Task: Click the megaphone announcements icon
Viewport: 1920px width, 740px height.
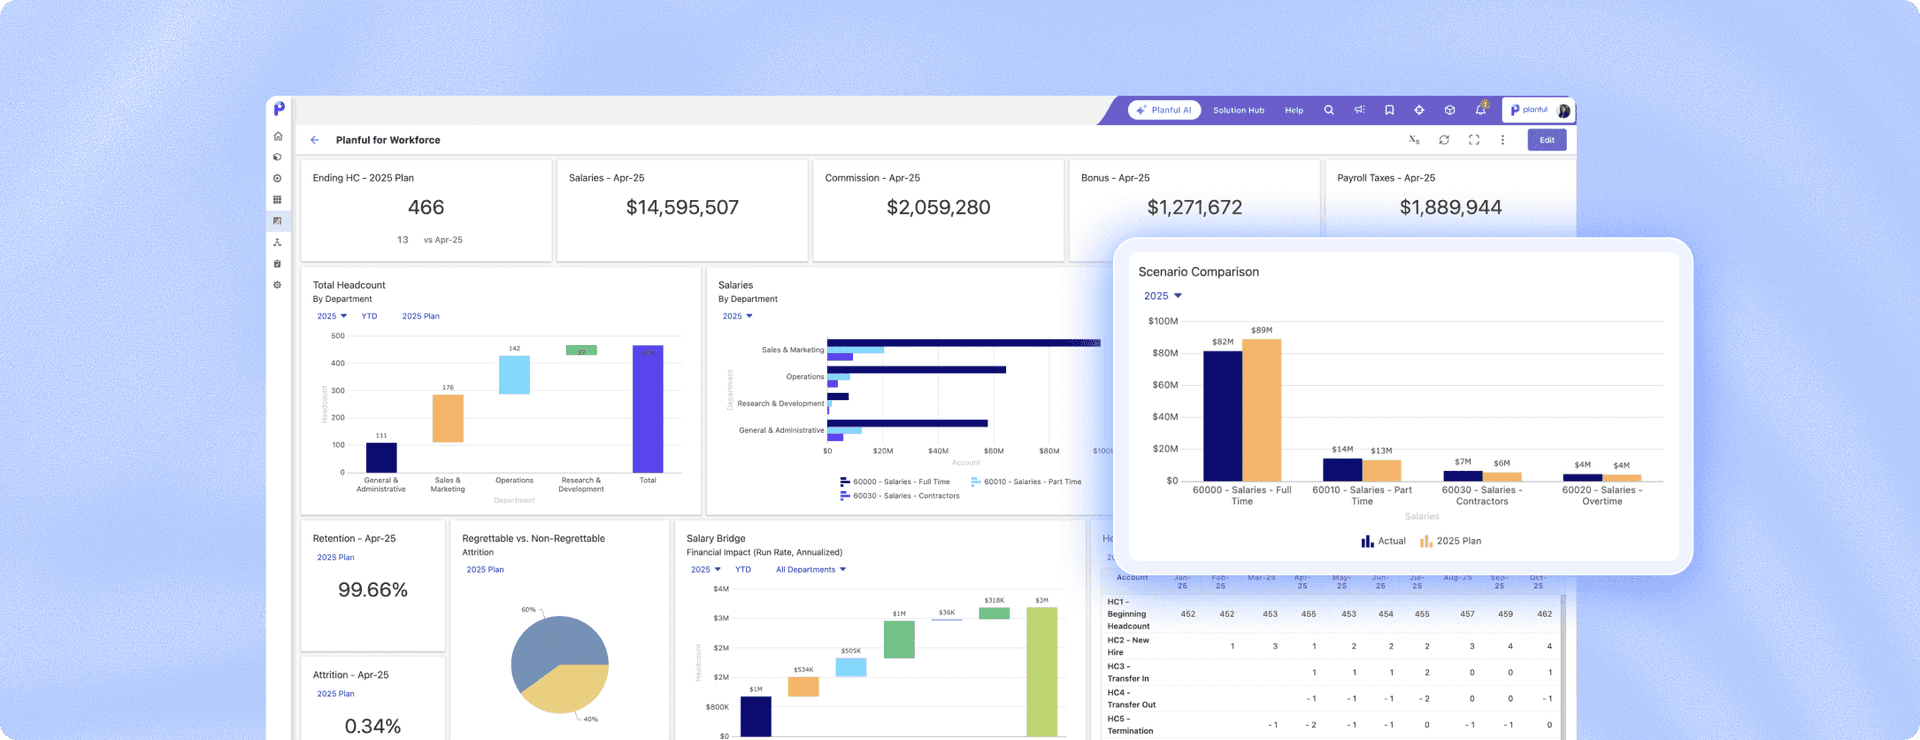Action: tap(1359, 110)
